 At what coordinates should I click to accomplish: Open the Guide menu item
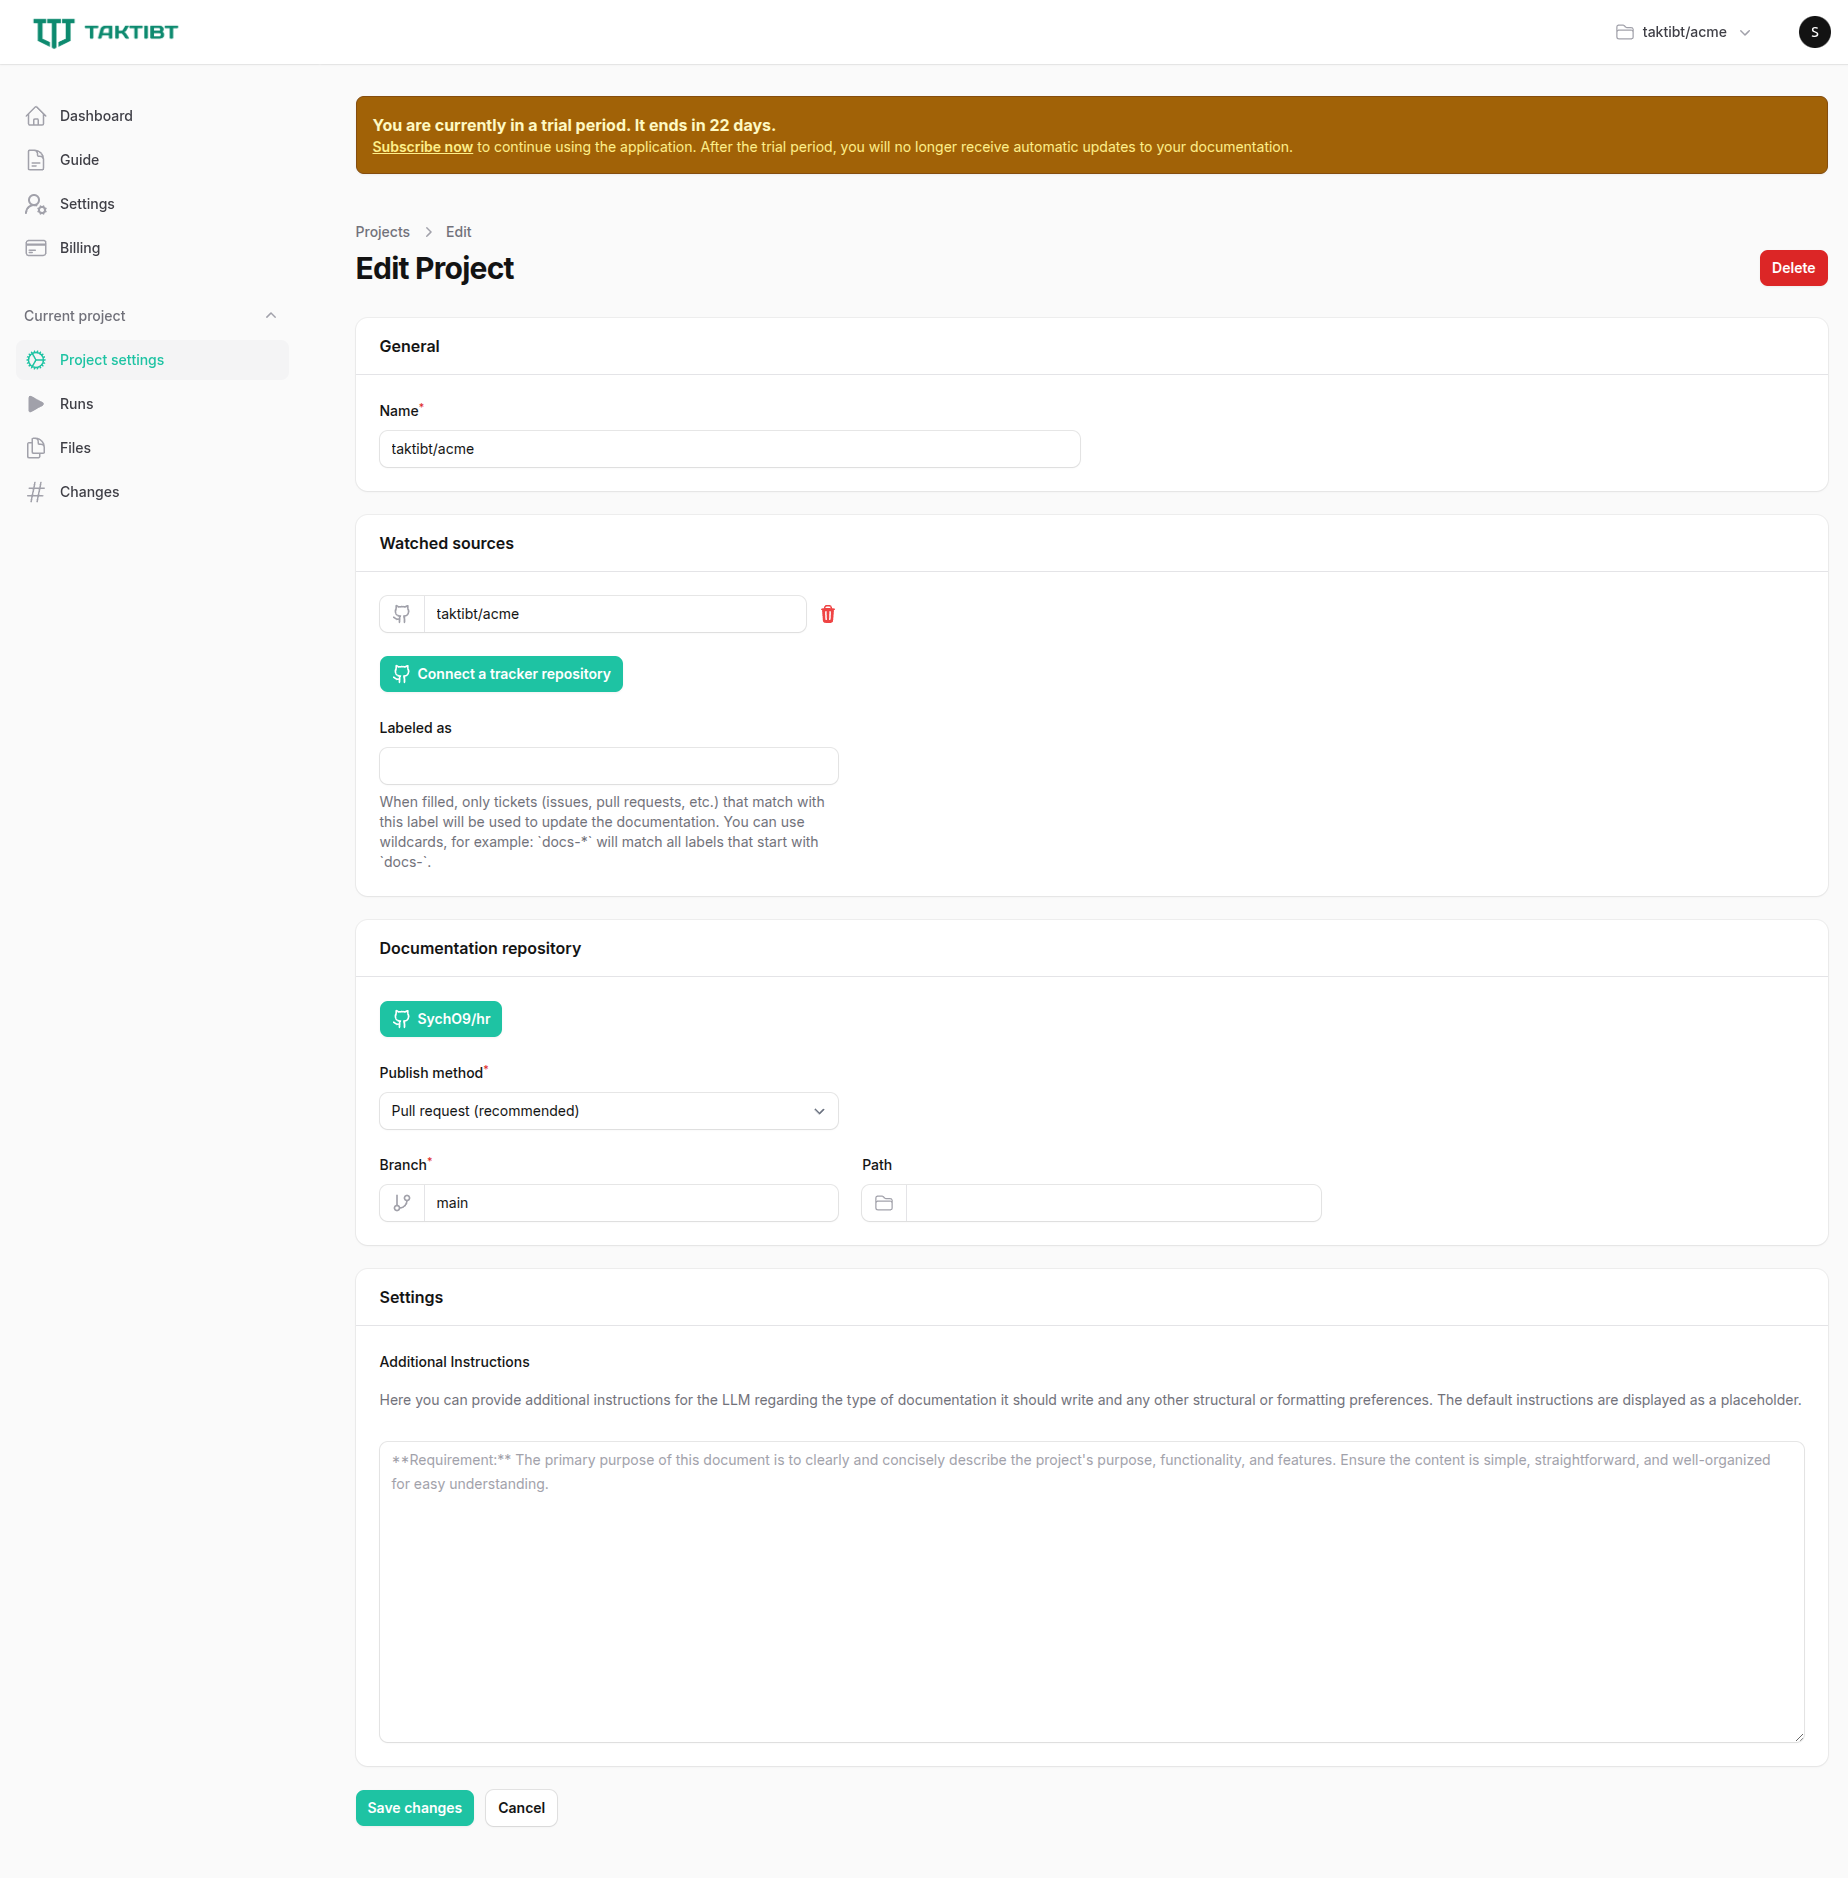[x=79, y=160]
